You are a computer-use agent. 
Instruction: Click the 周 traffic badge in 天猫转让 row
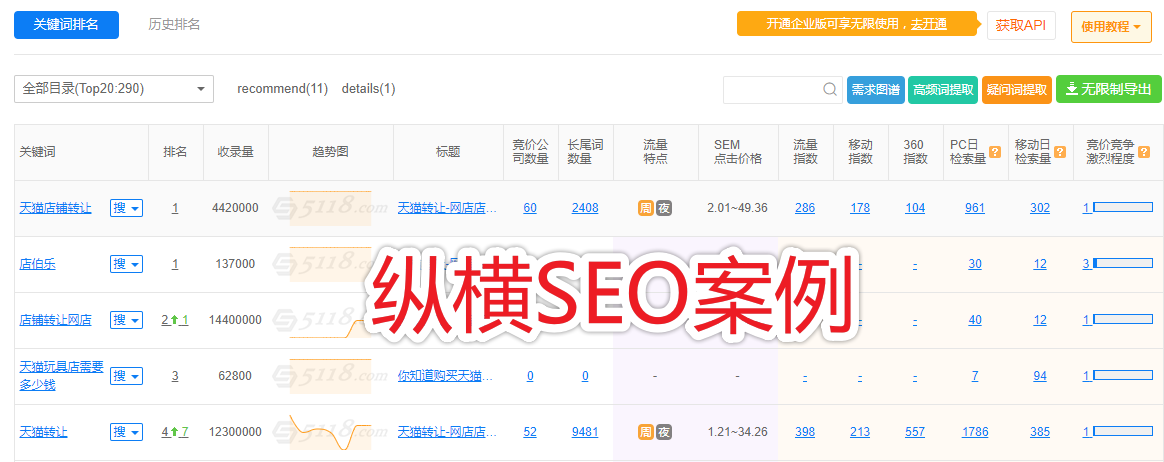coord(645,432)
